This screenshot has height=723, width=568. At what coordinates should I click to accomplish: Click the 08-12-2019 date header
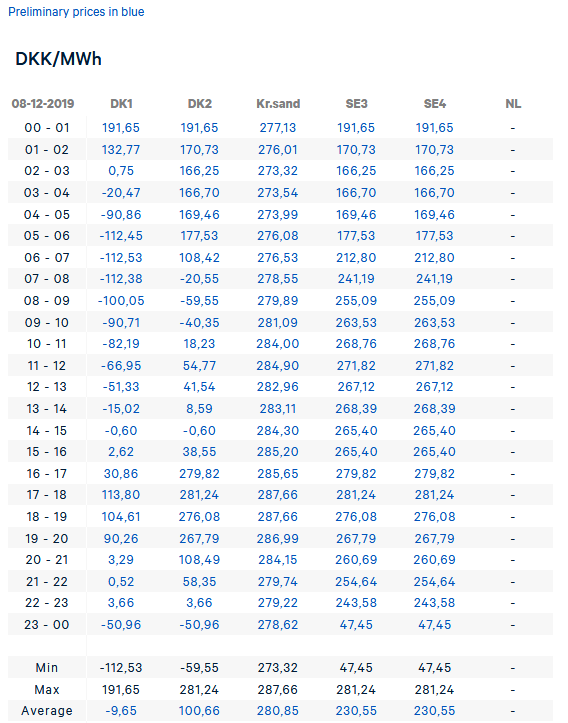[43, 104]
